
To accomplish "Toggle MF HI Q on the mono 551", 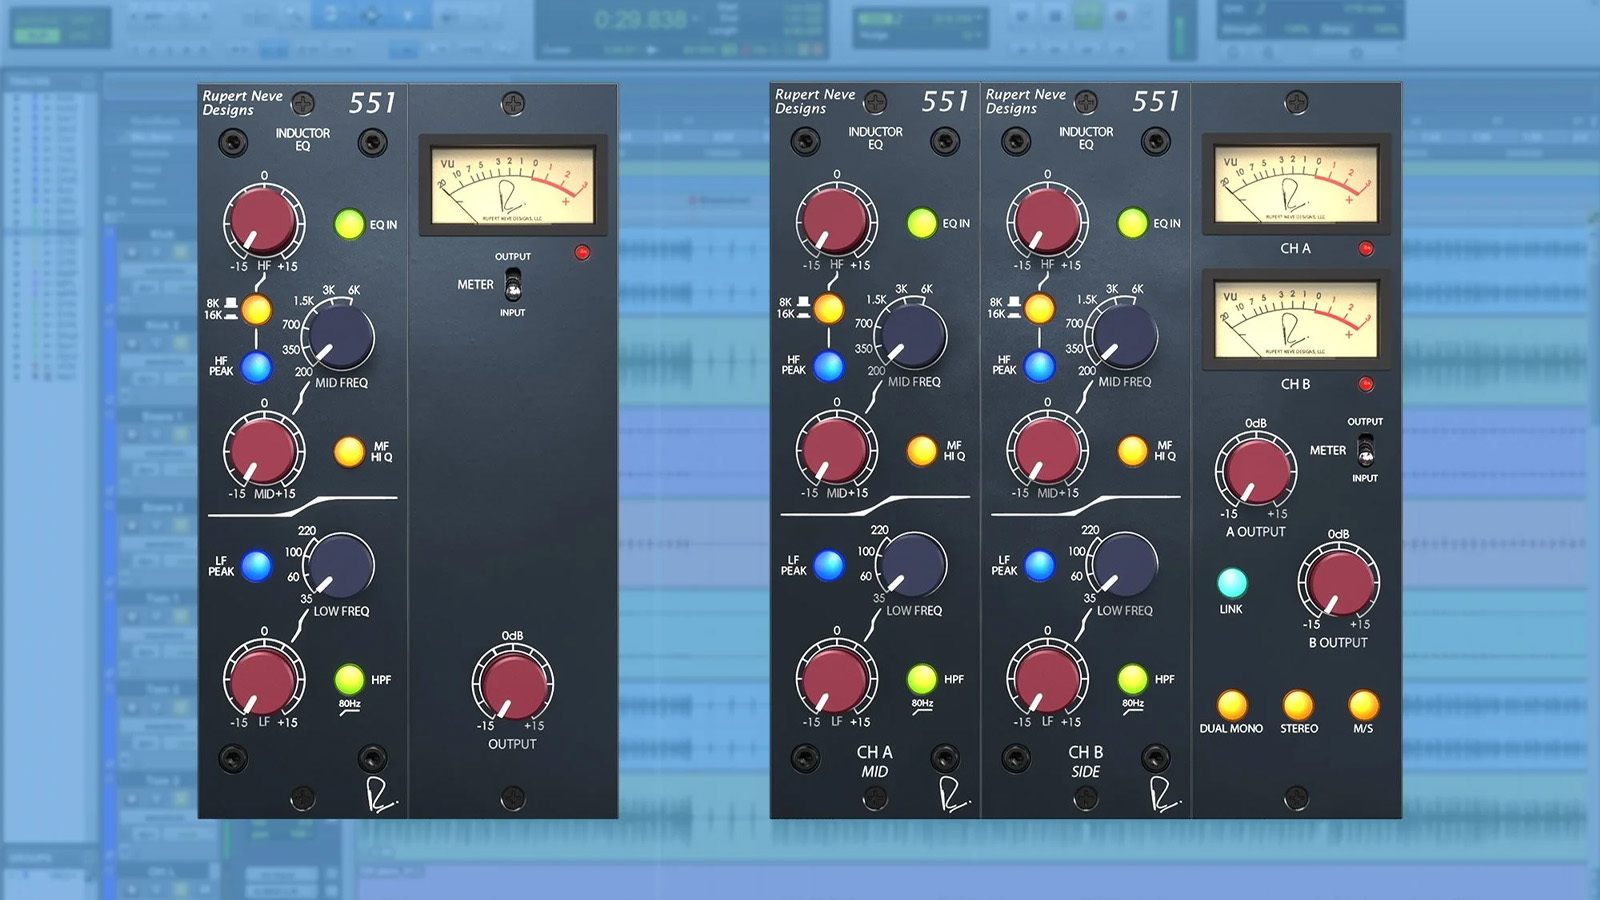I will (x=349, y=452).
